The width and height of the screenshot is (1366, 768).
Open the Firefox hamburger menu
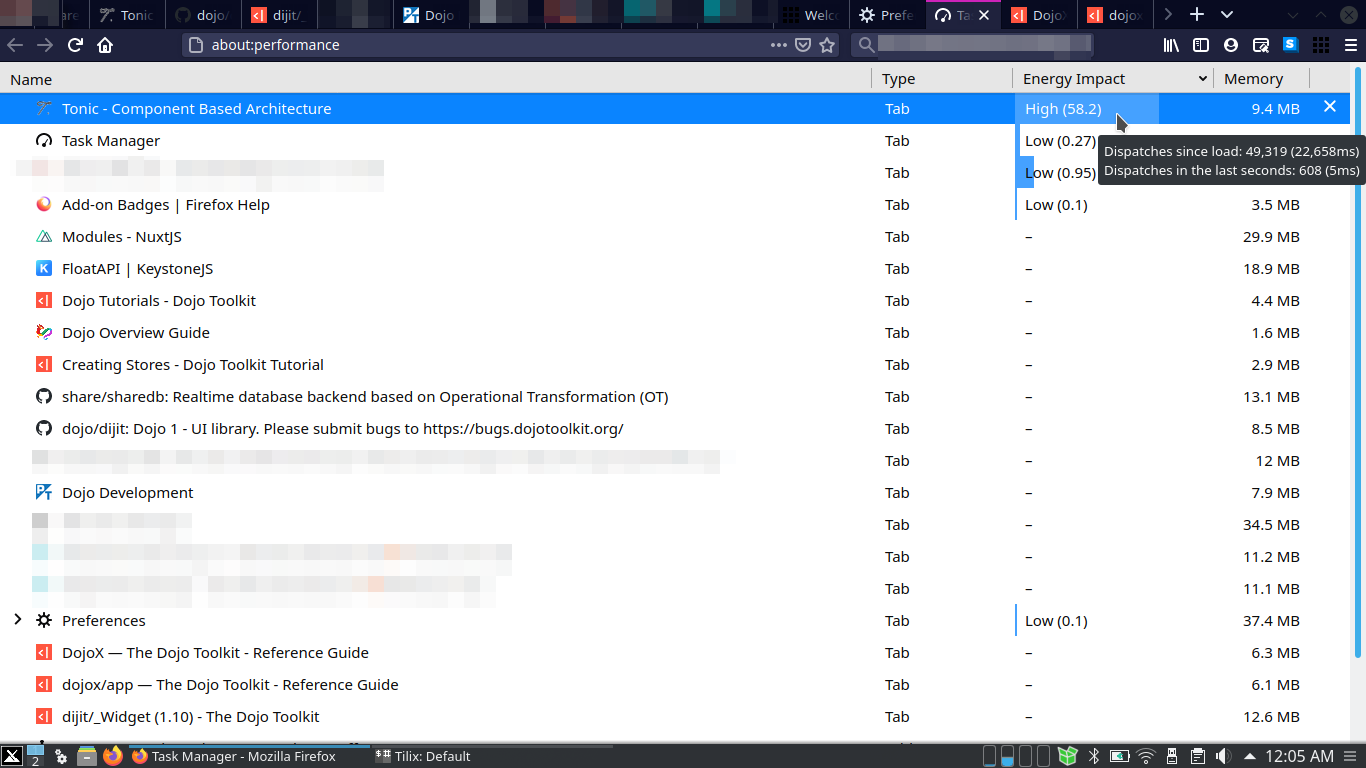point(1351,45)
